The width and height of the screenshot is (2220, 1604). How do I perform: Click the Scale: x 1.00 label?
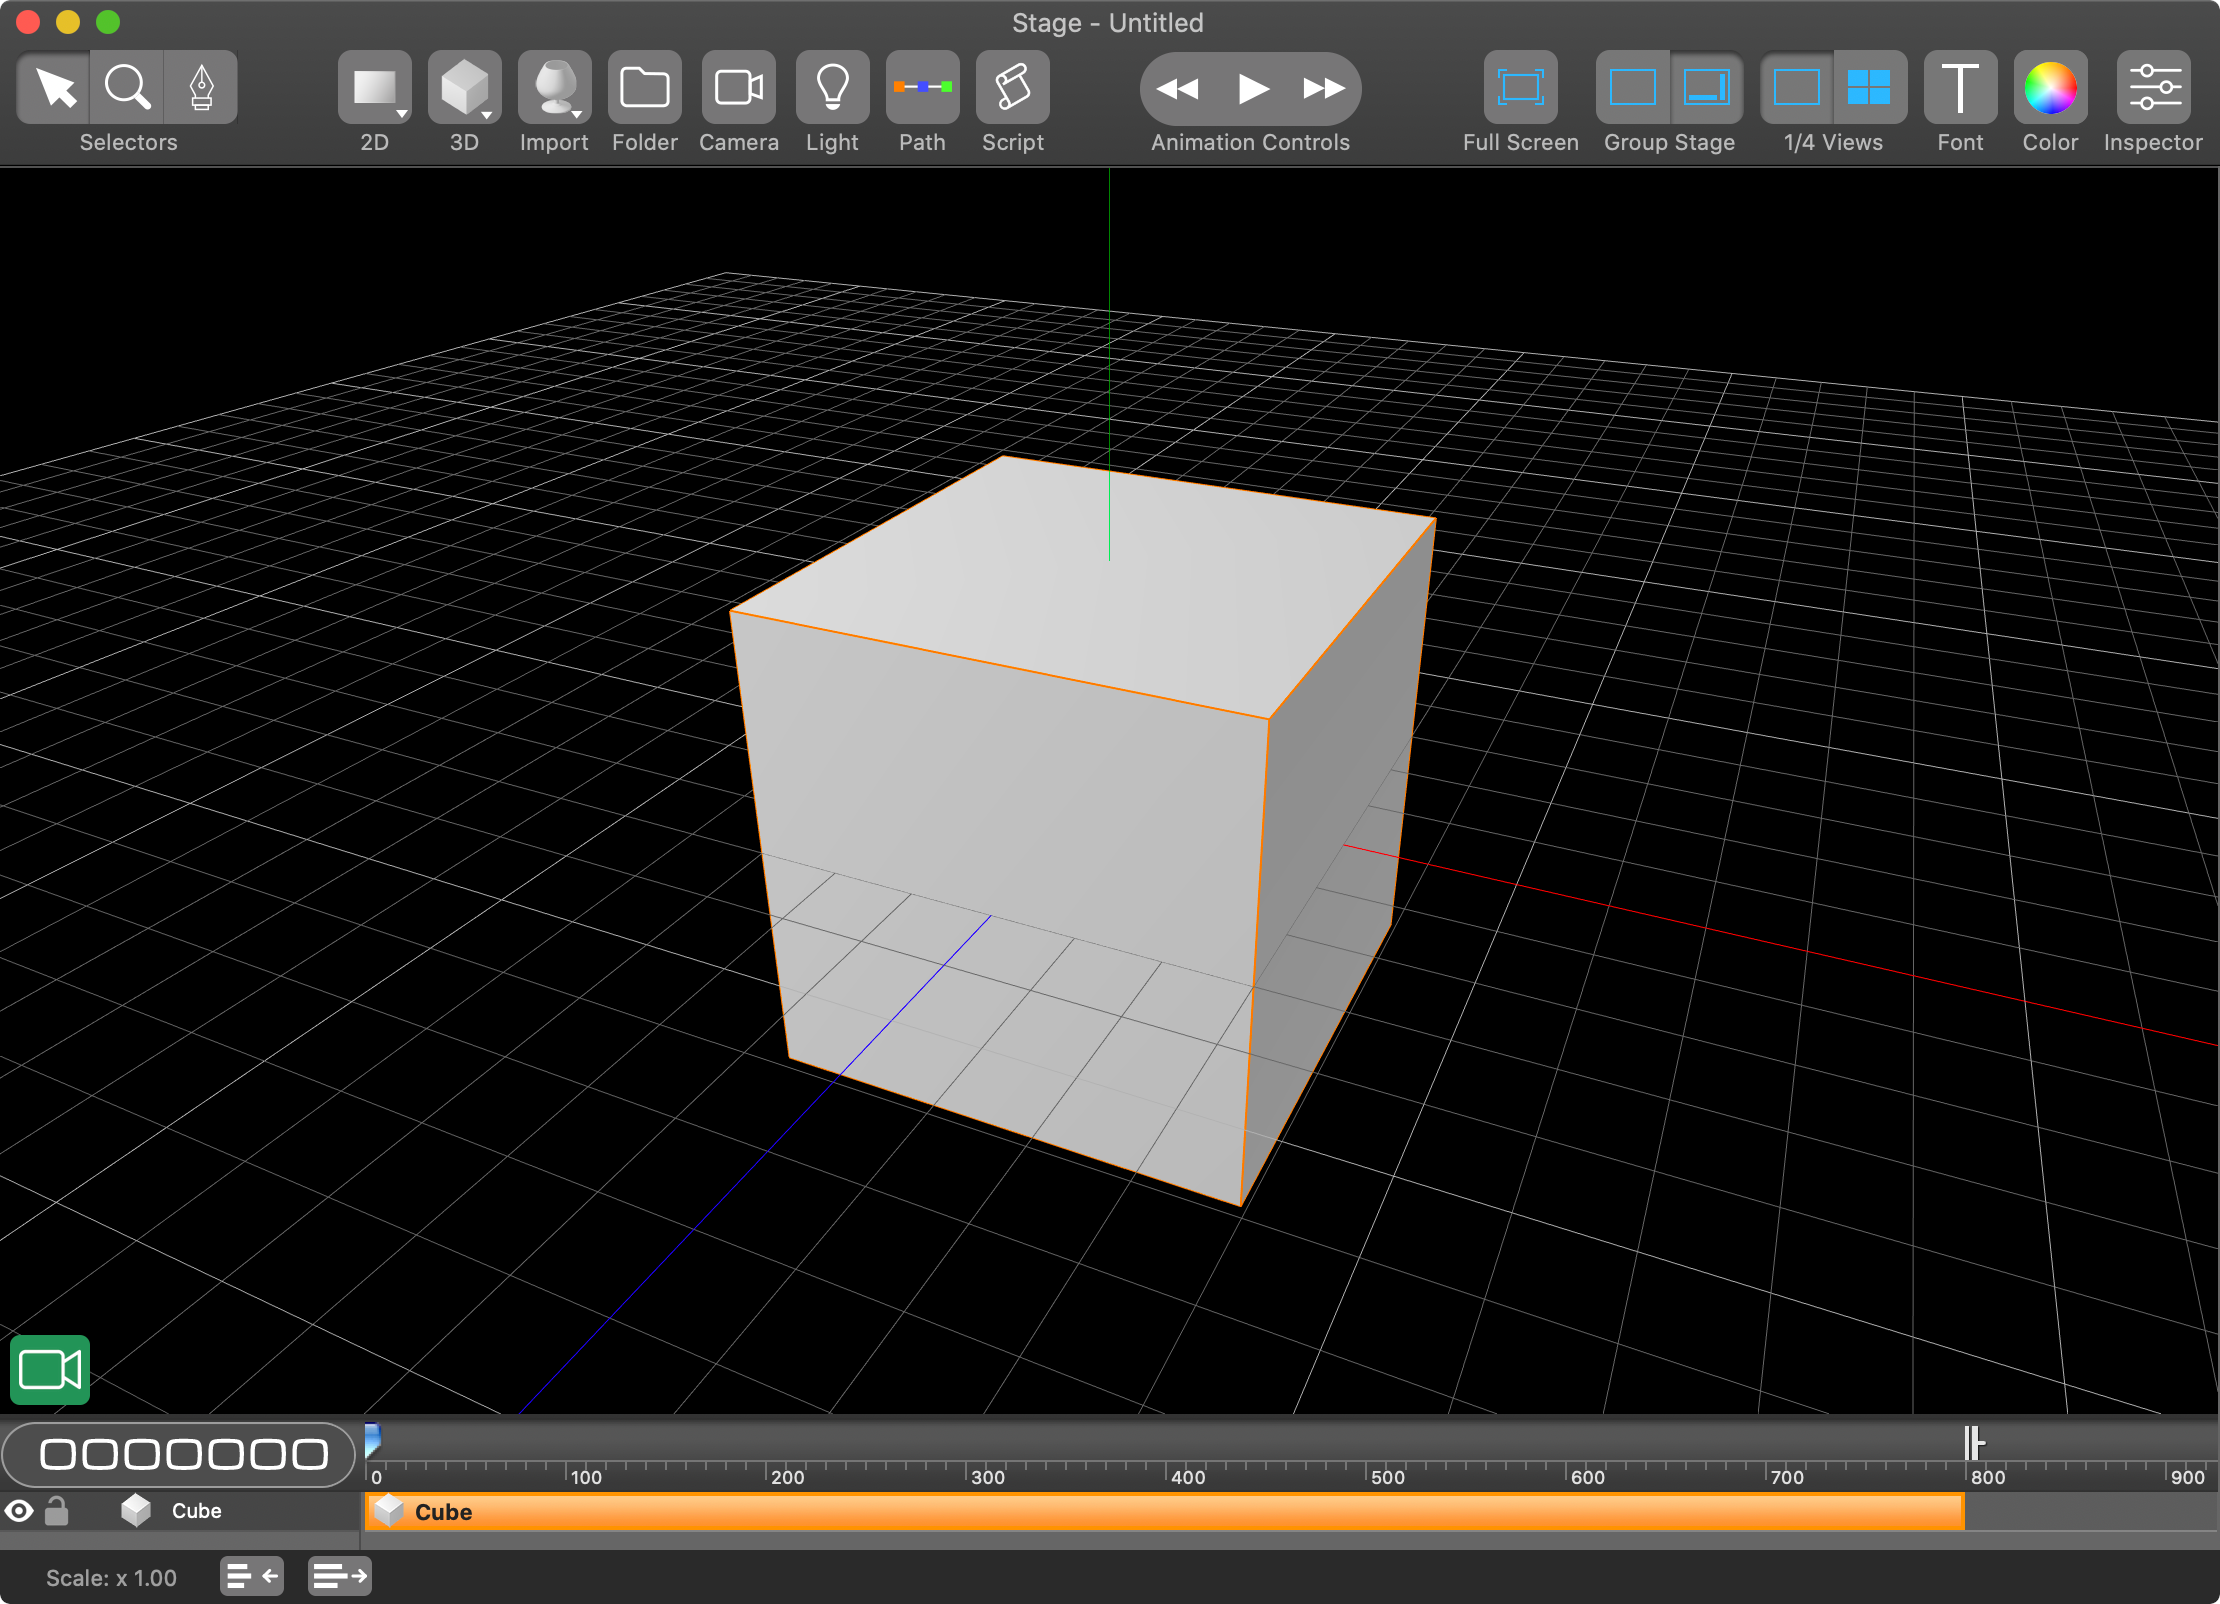pos(111,1578)
